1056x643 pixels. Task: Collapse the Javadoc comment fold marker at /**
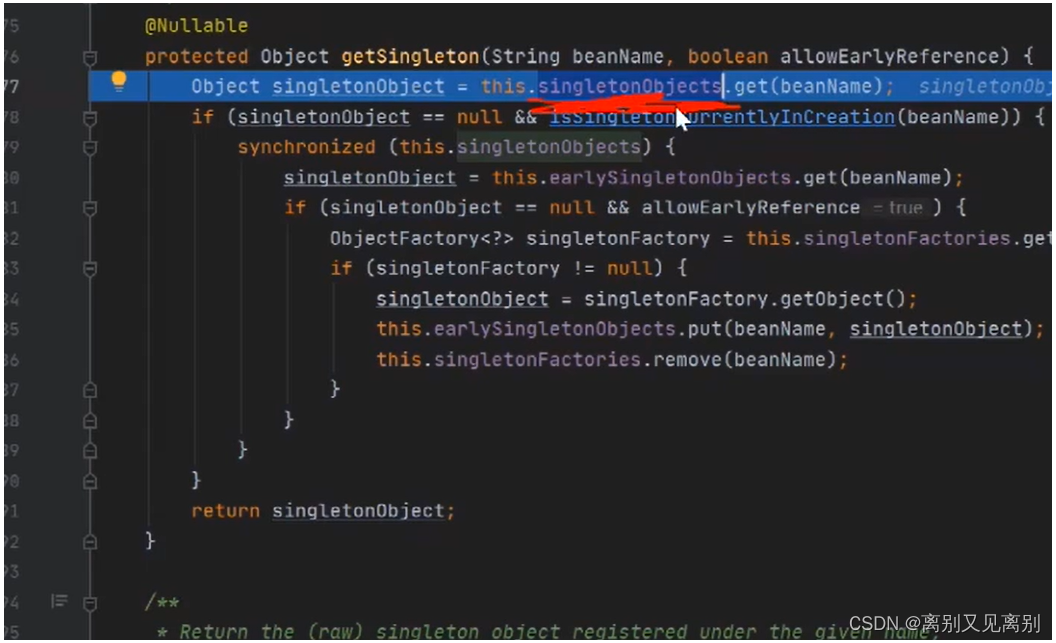90,603
